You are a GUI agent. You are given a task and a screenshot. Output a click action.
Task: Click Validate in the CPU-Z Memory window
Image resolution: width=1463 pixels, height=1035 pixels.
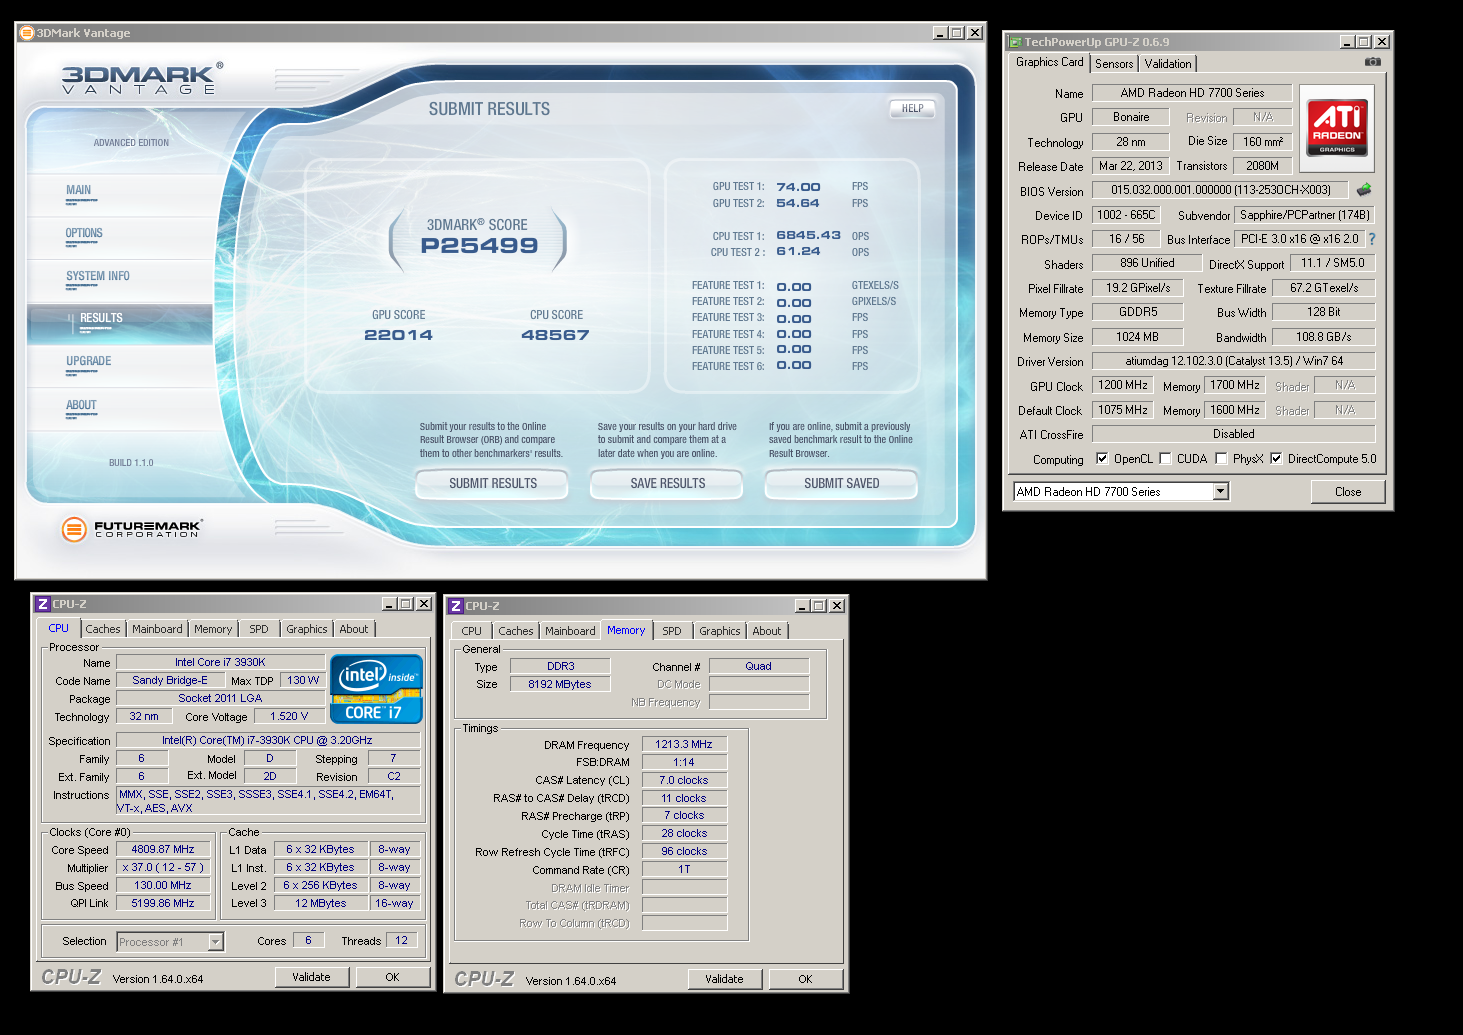tap(724, 979)
